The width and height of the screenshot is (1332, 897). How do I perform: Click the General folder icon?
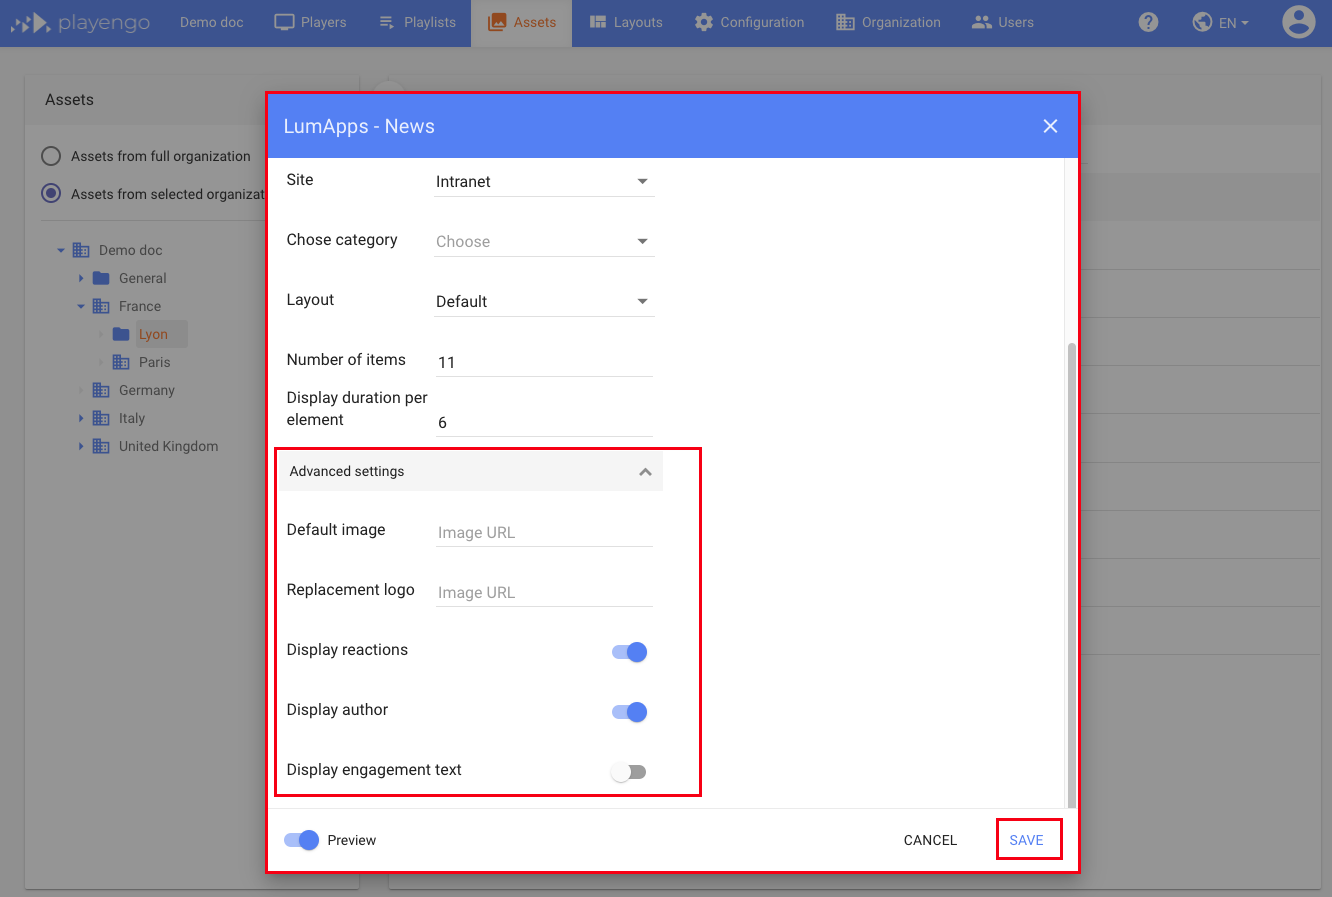(101, 278)
